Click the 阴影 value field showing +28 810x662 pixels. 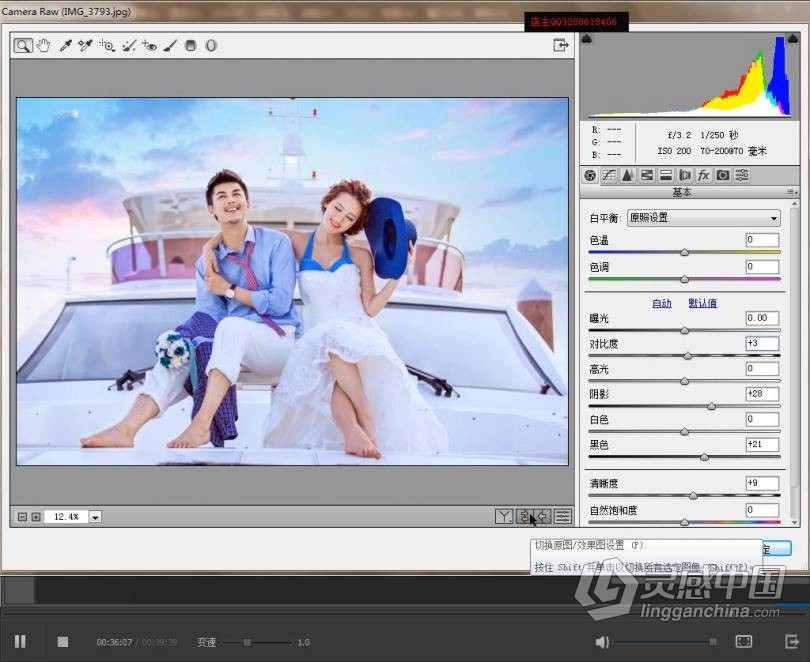tap(762, 394)
